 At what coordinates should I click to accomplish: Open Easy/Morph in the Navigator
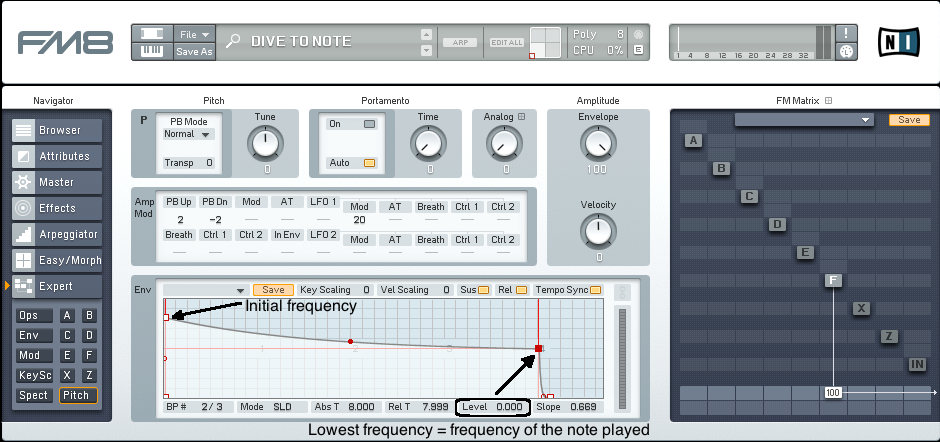(x=57, y=260)
